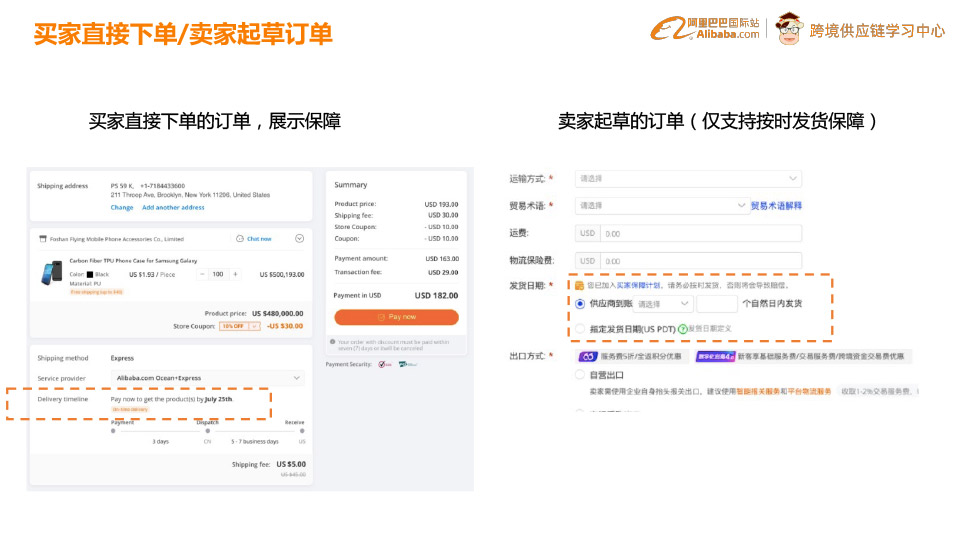Click the 运费 USD amount input field
The width and height of the screenshot is (960, 540).
pyautogui.click(x=700, y=234)
